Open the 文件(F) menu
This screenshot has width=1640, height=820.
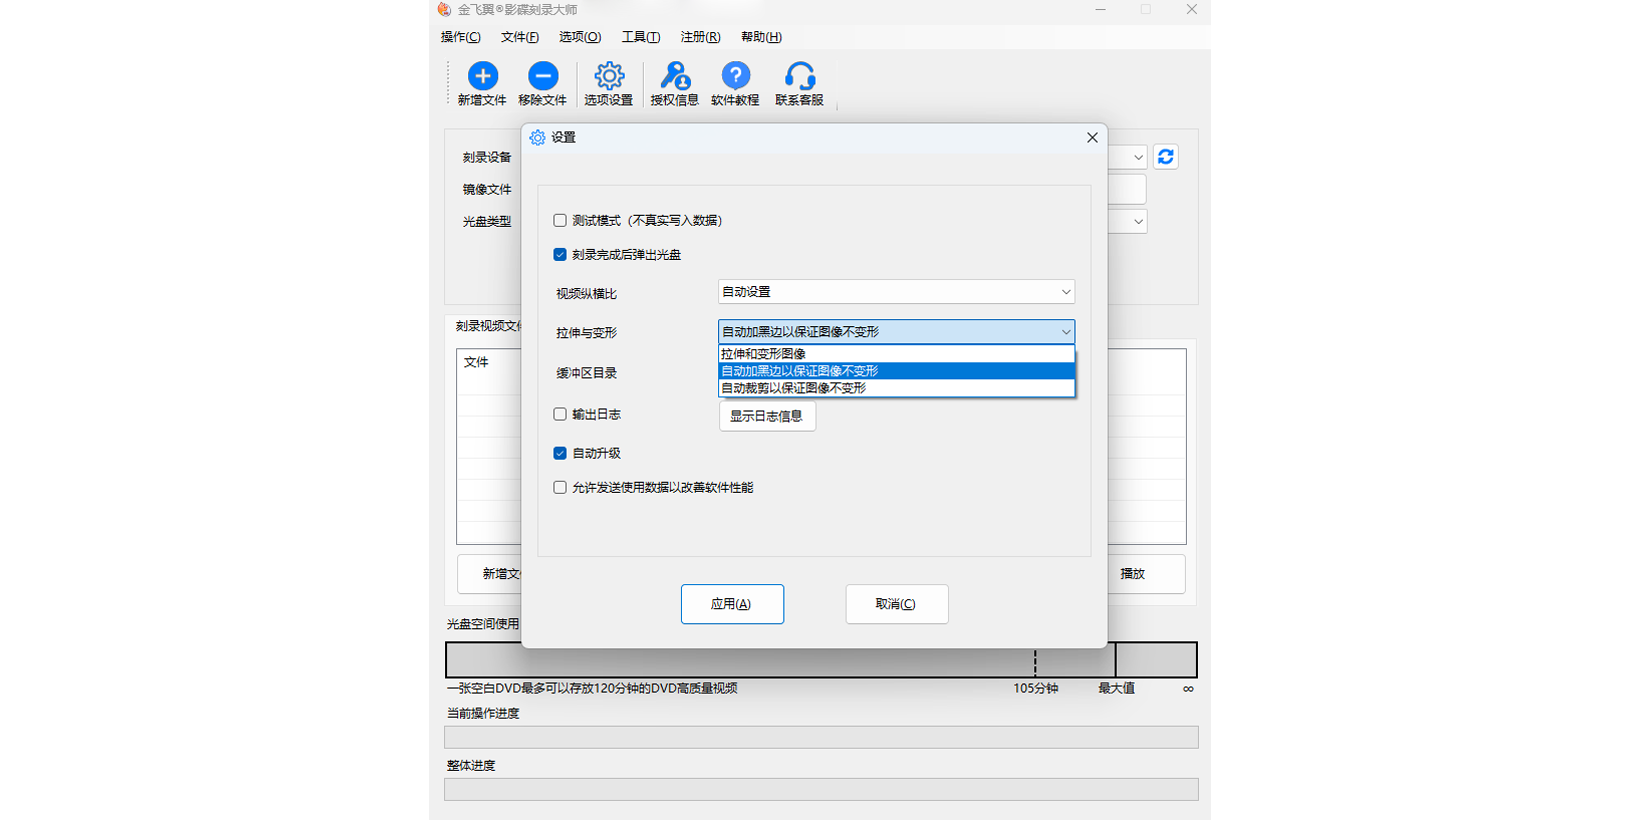point(519,37)
